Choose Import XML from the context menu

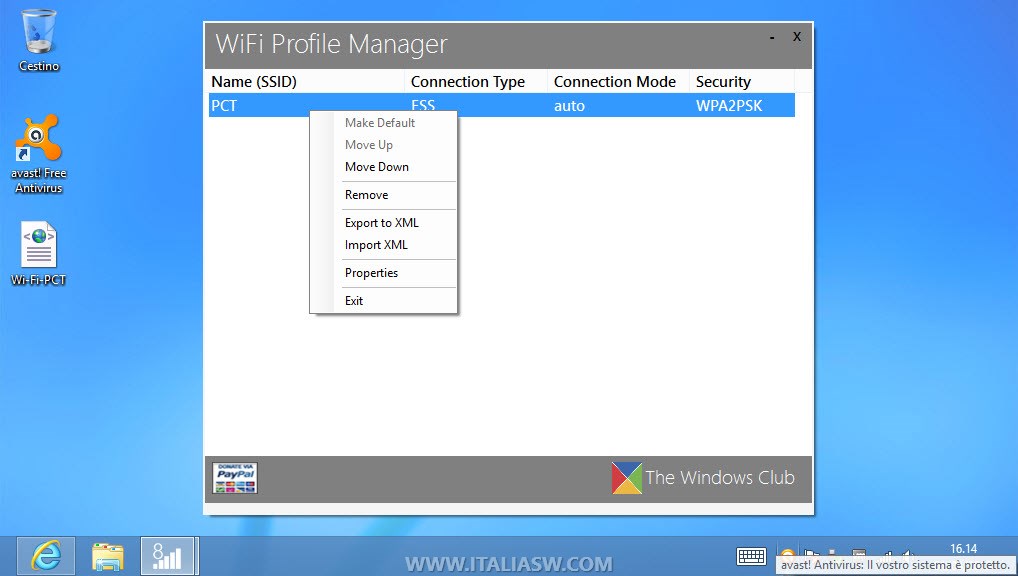376,245
